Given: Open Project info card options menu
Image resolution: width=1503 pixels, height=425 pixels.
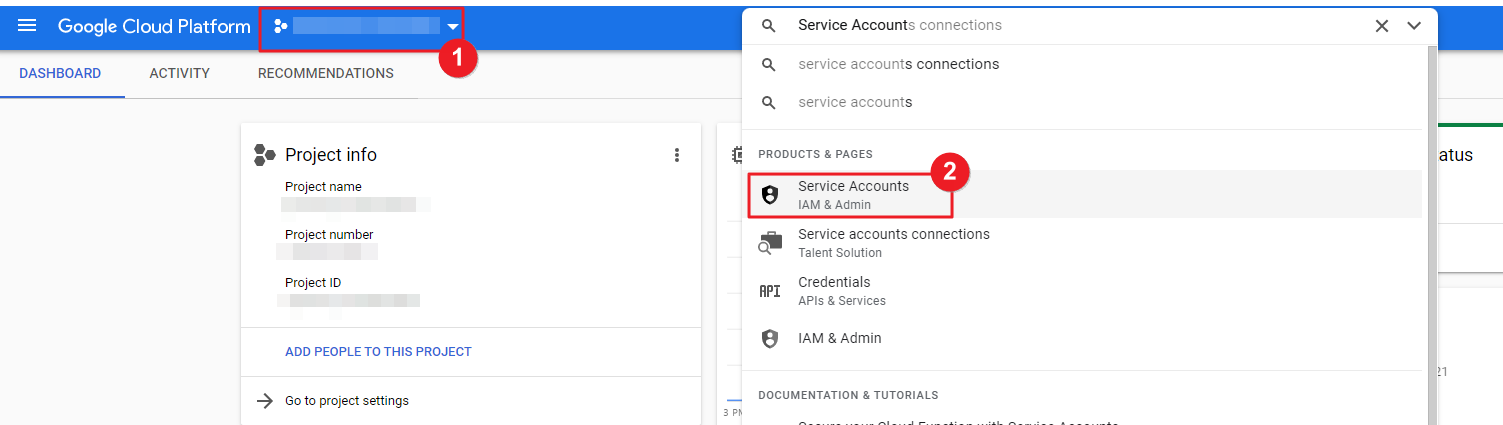Looking at the screenshot, I should [677, 155].
